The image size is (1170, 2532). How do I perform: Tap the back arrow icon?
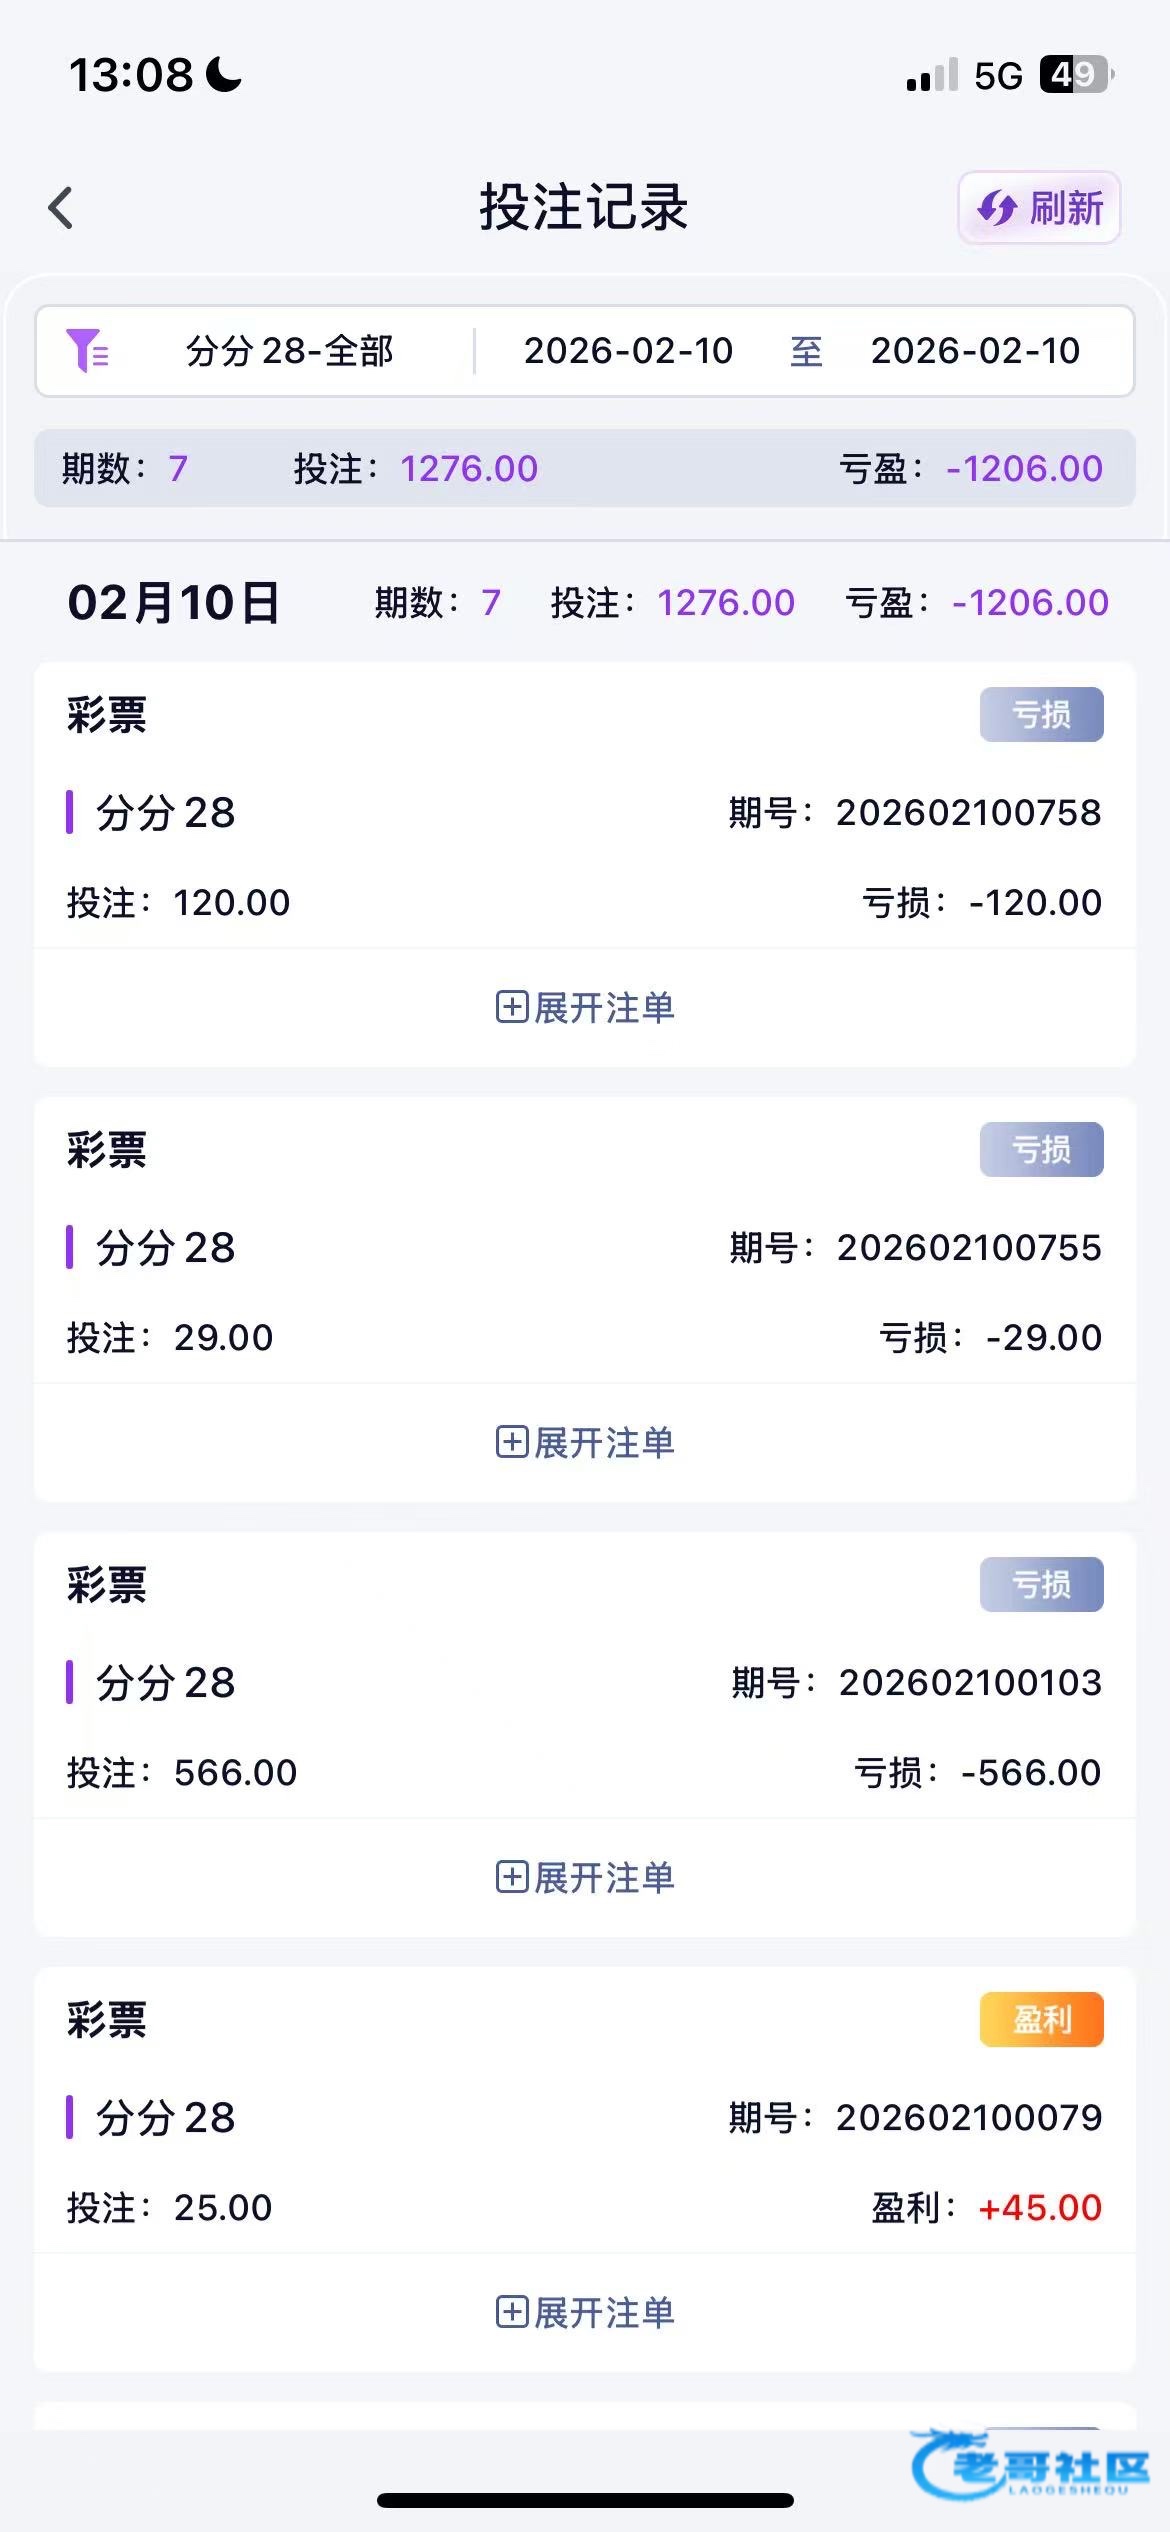point(61,208)
